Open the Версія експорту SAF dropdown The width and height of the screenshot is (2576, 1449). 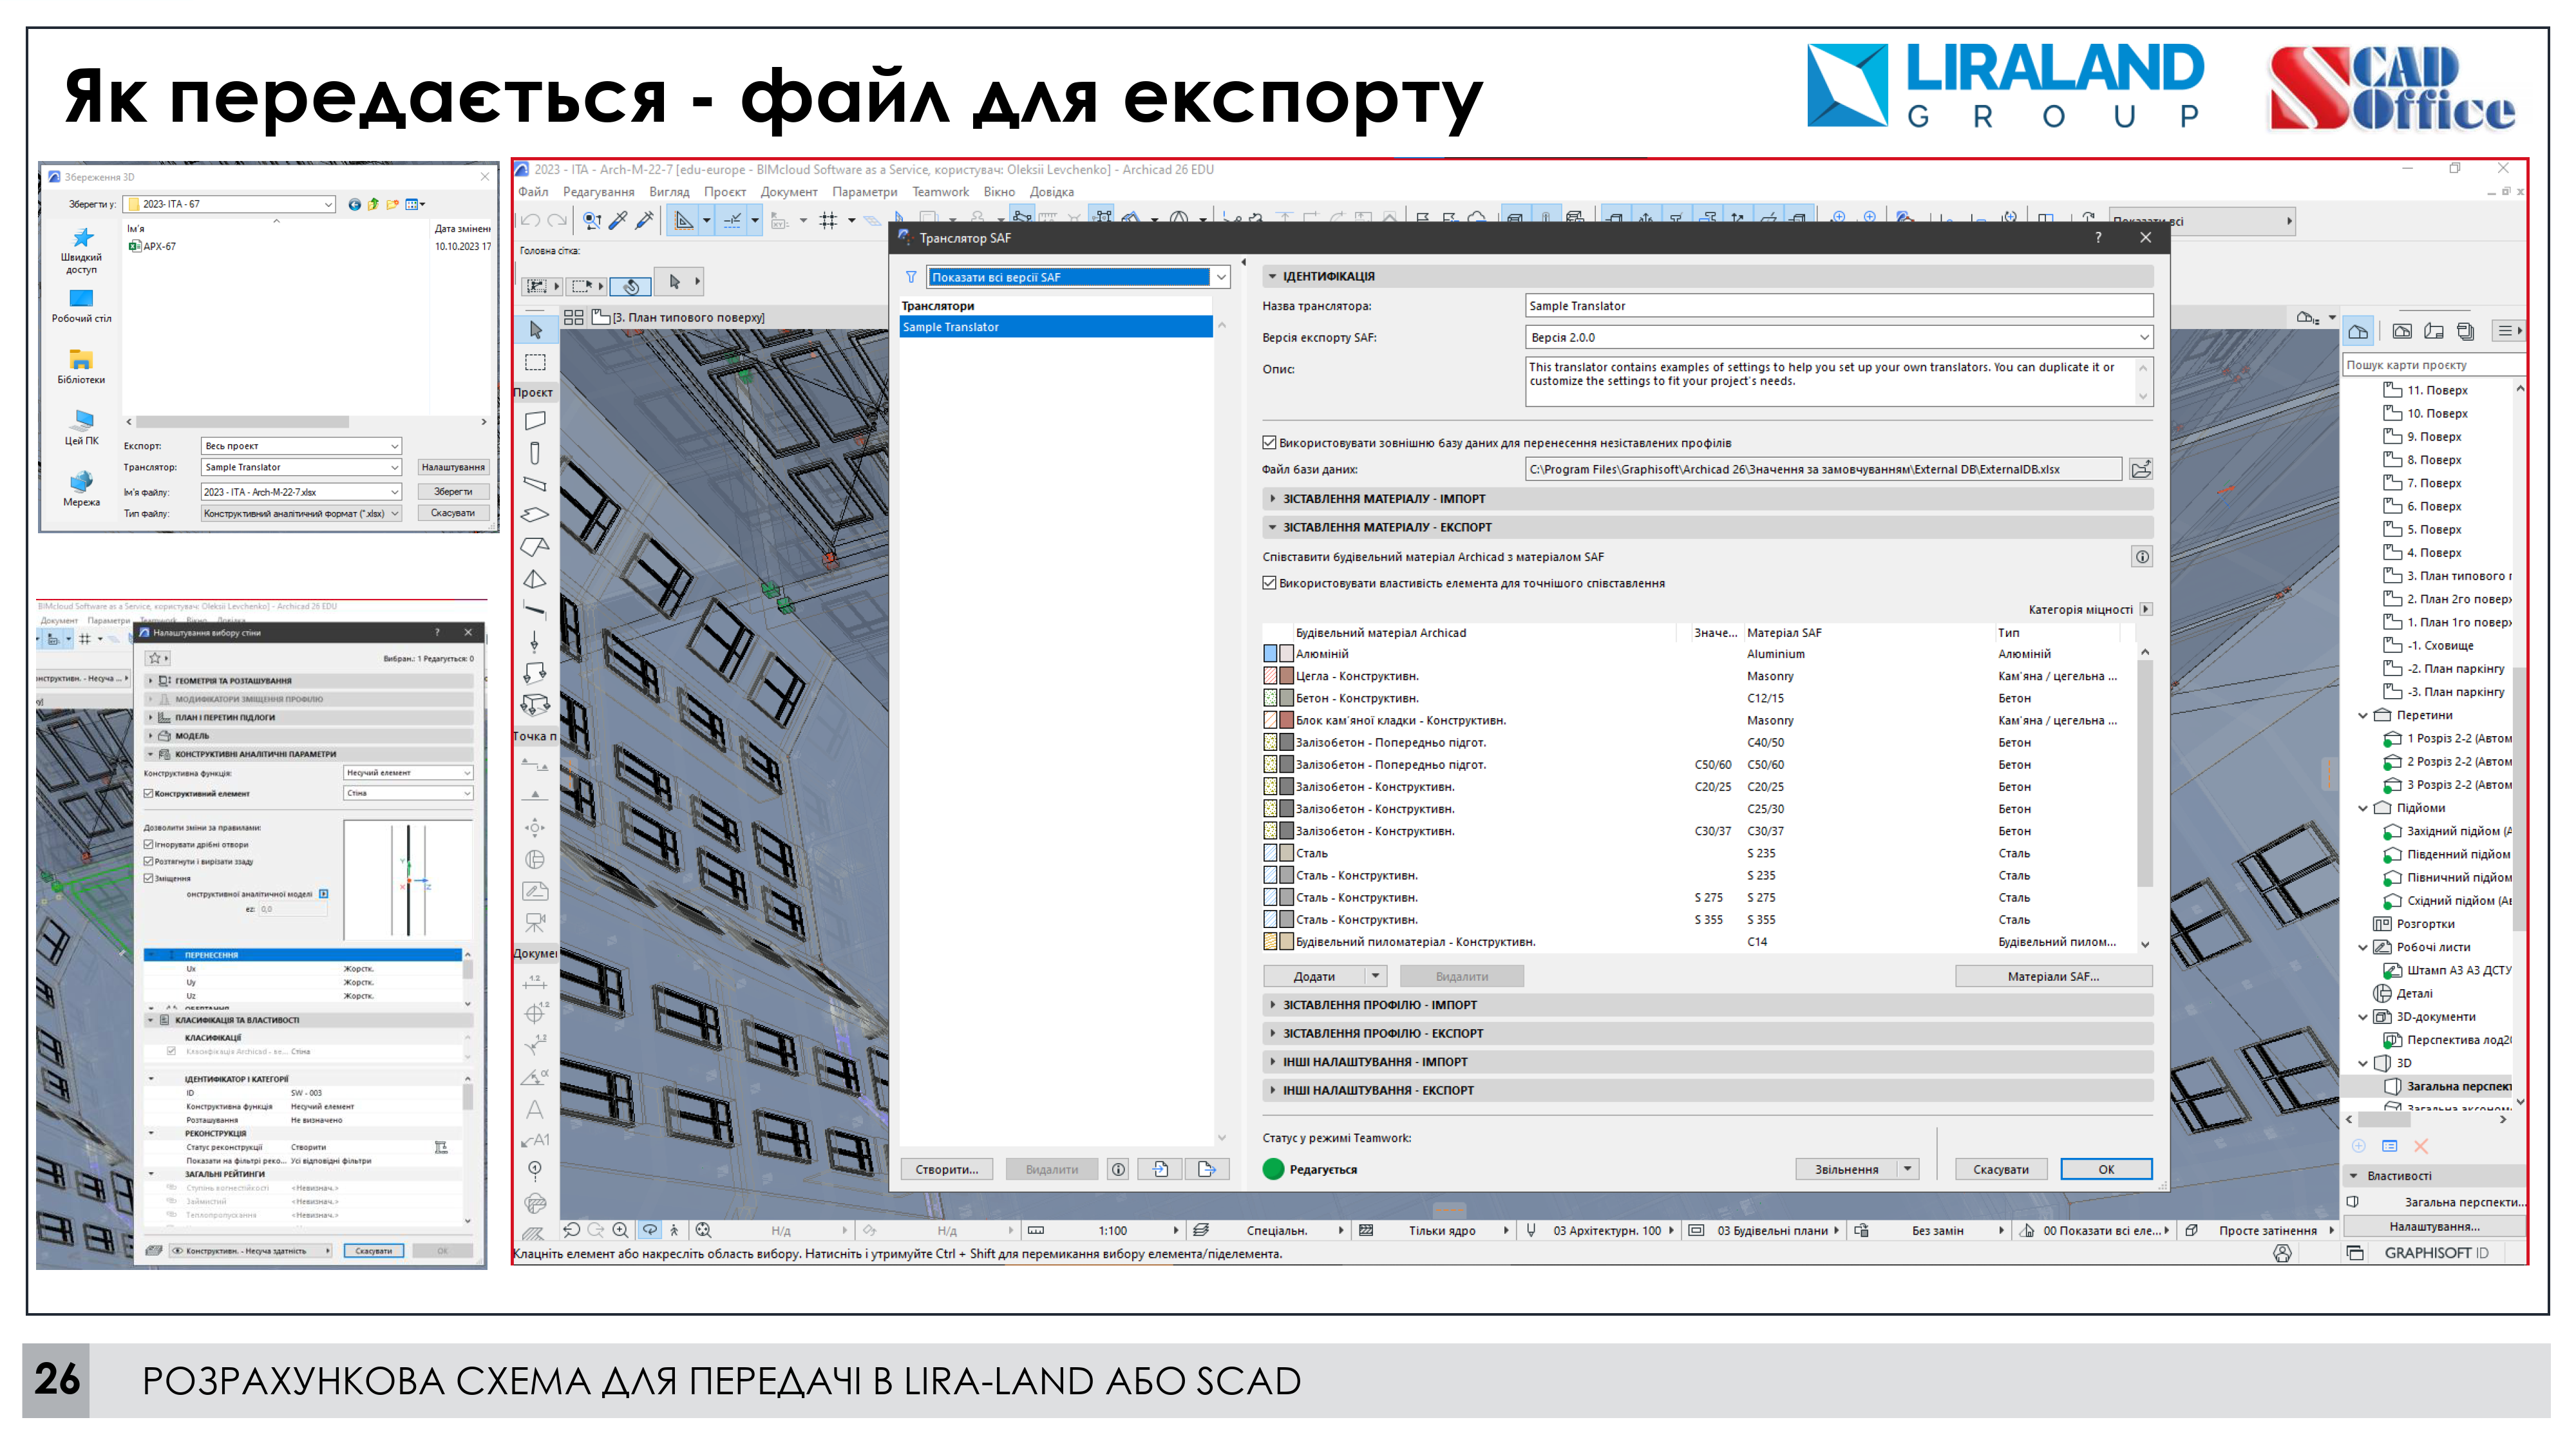[1838, 337]
